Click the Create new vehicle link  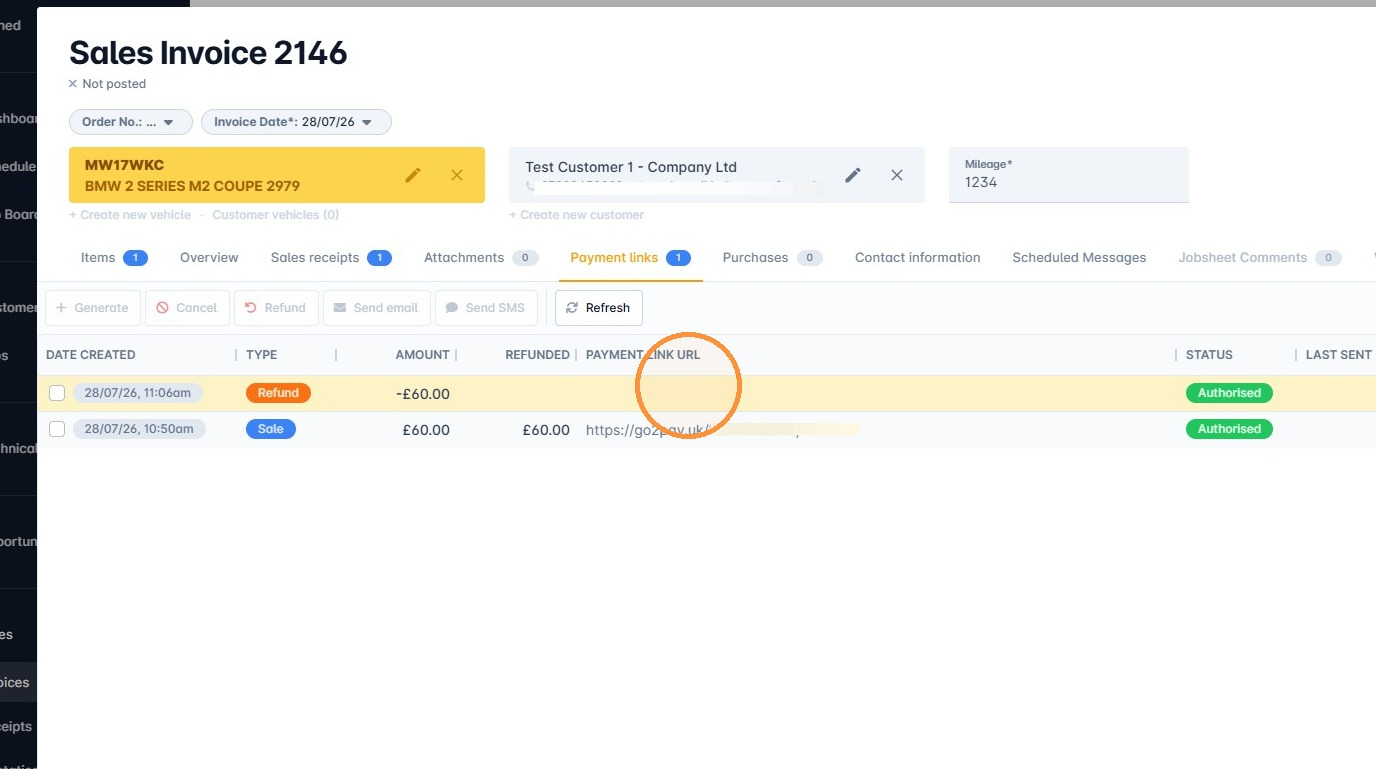click(130, 215)
